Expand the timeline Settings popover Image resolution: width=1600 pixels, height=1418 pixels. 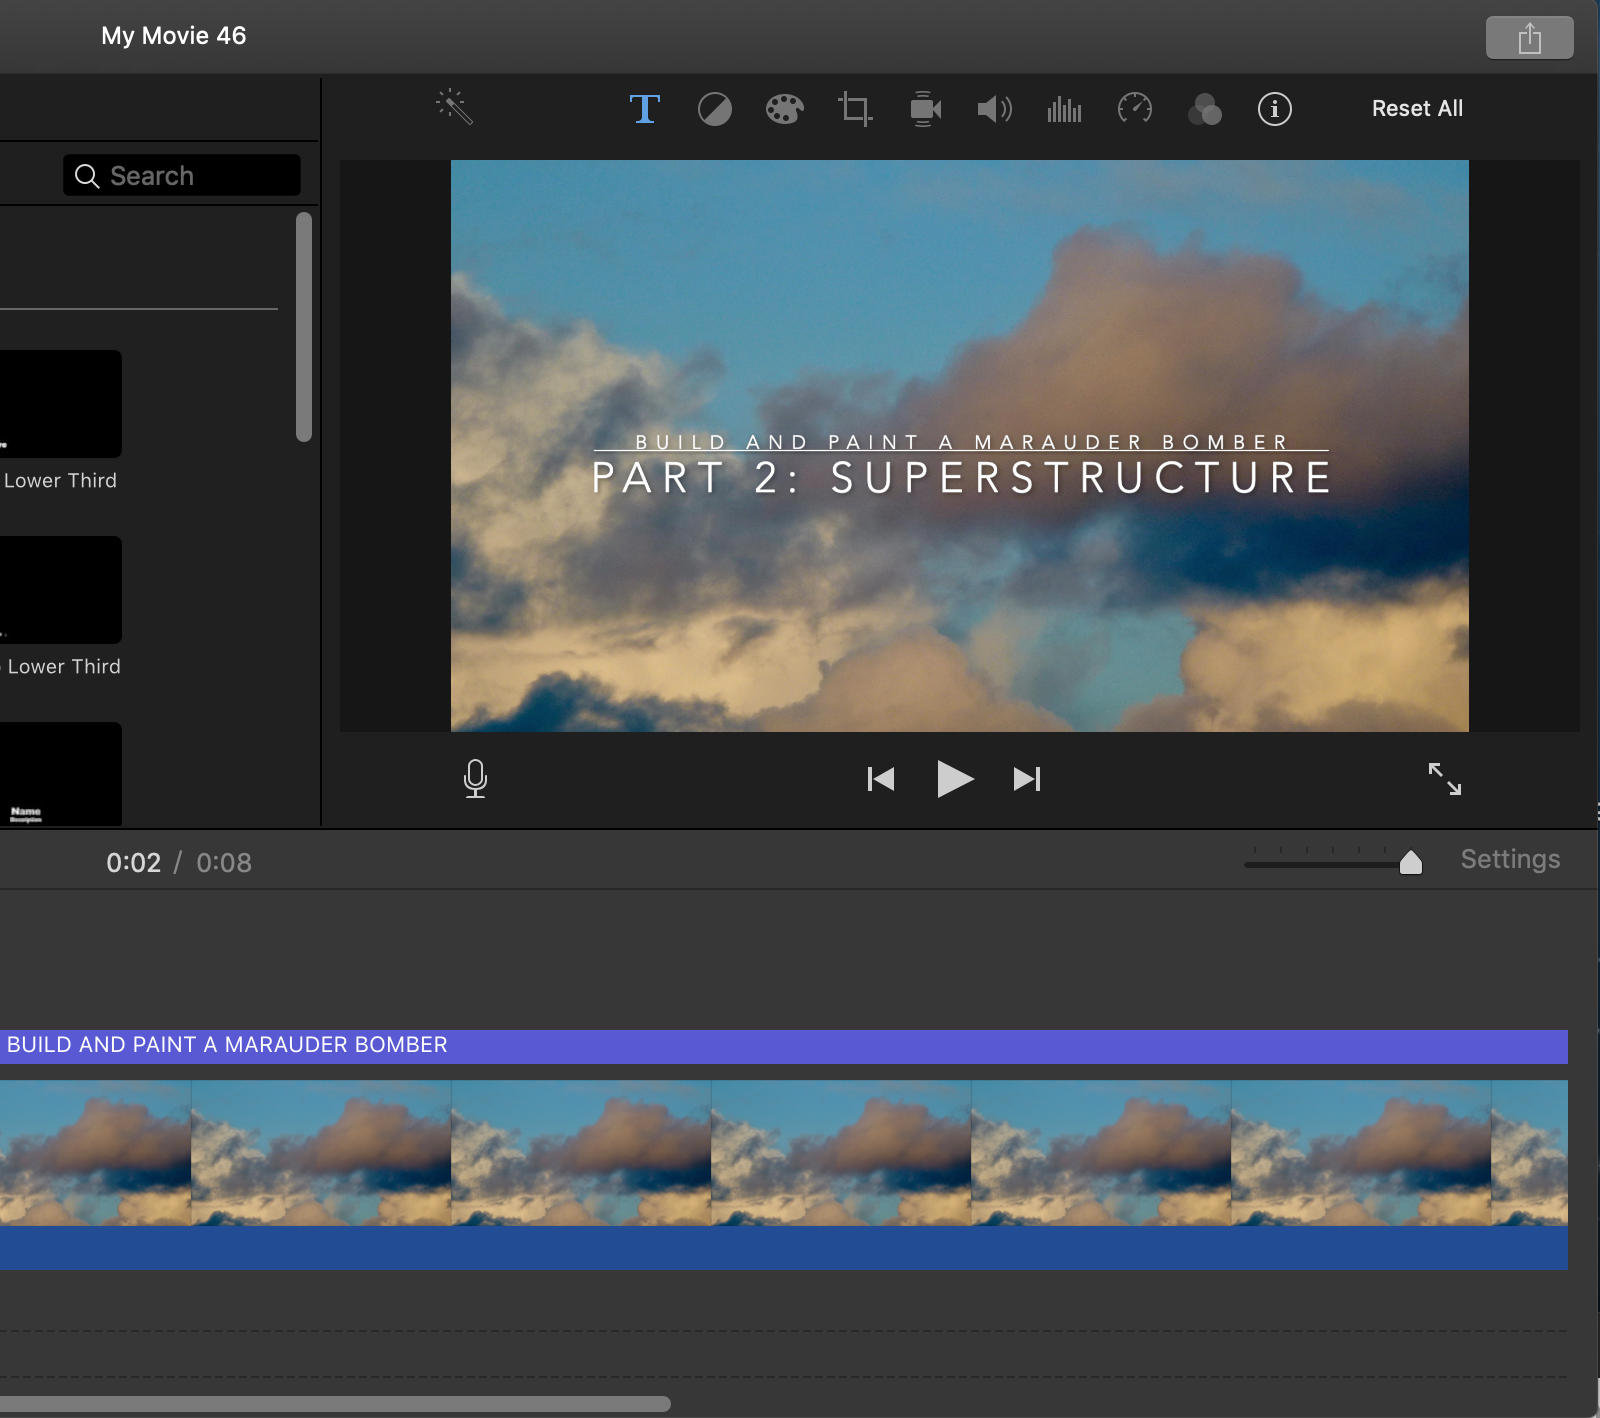pyautogui.click(x=1510, y=859)
